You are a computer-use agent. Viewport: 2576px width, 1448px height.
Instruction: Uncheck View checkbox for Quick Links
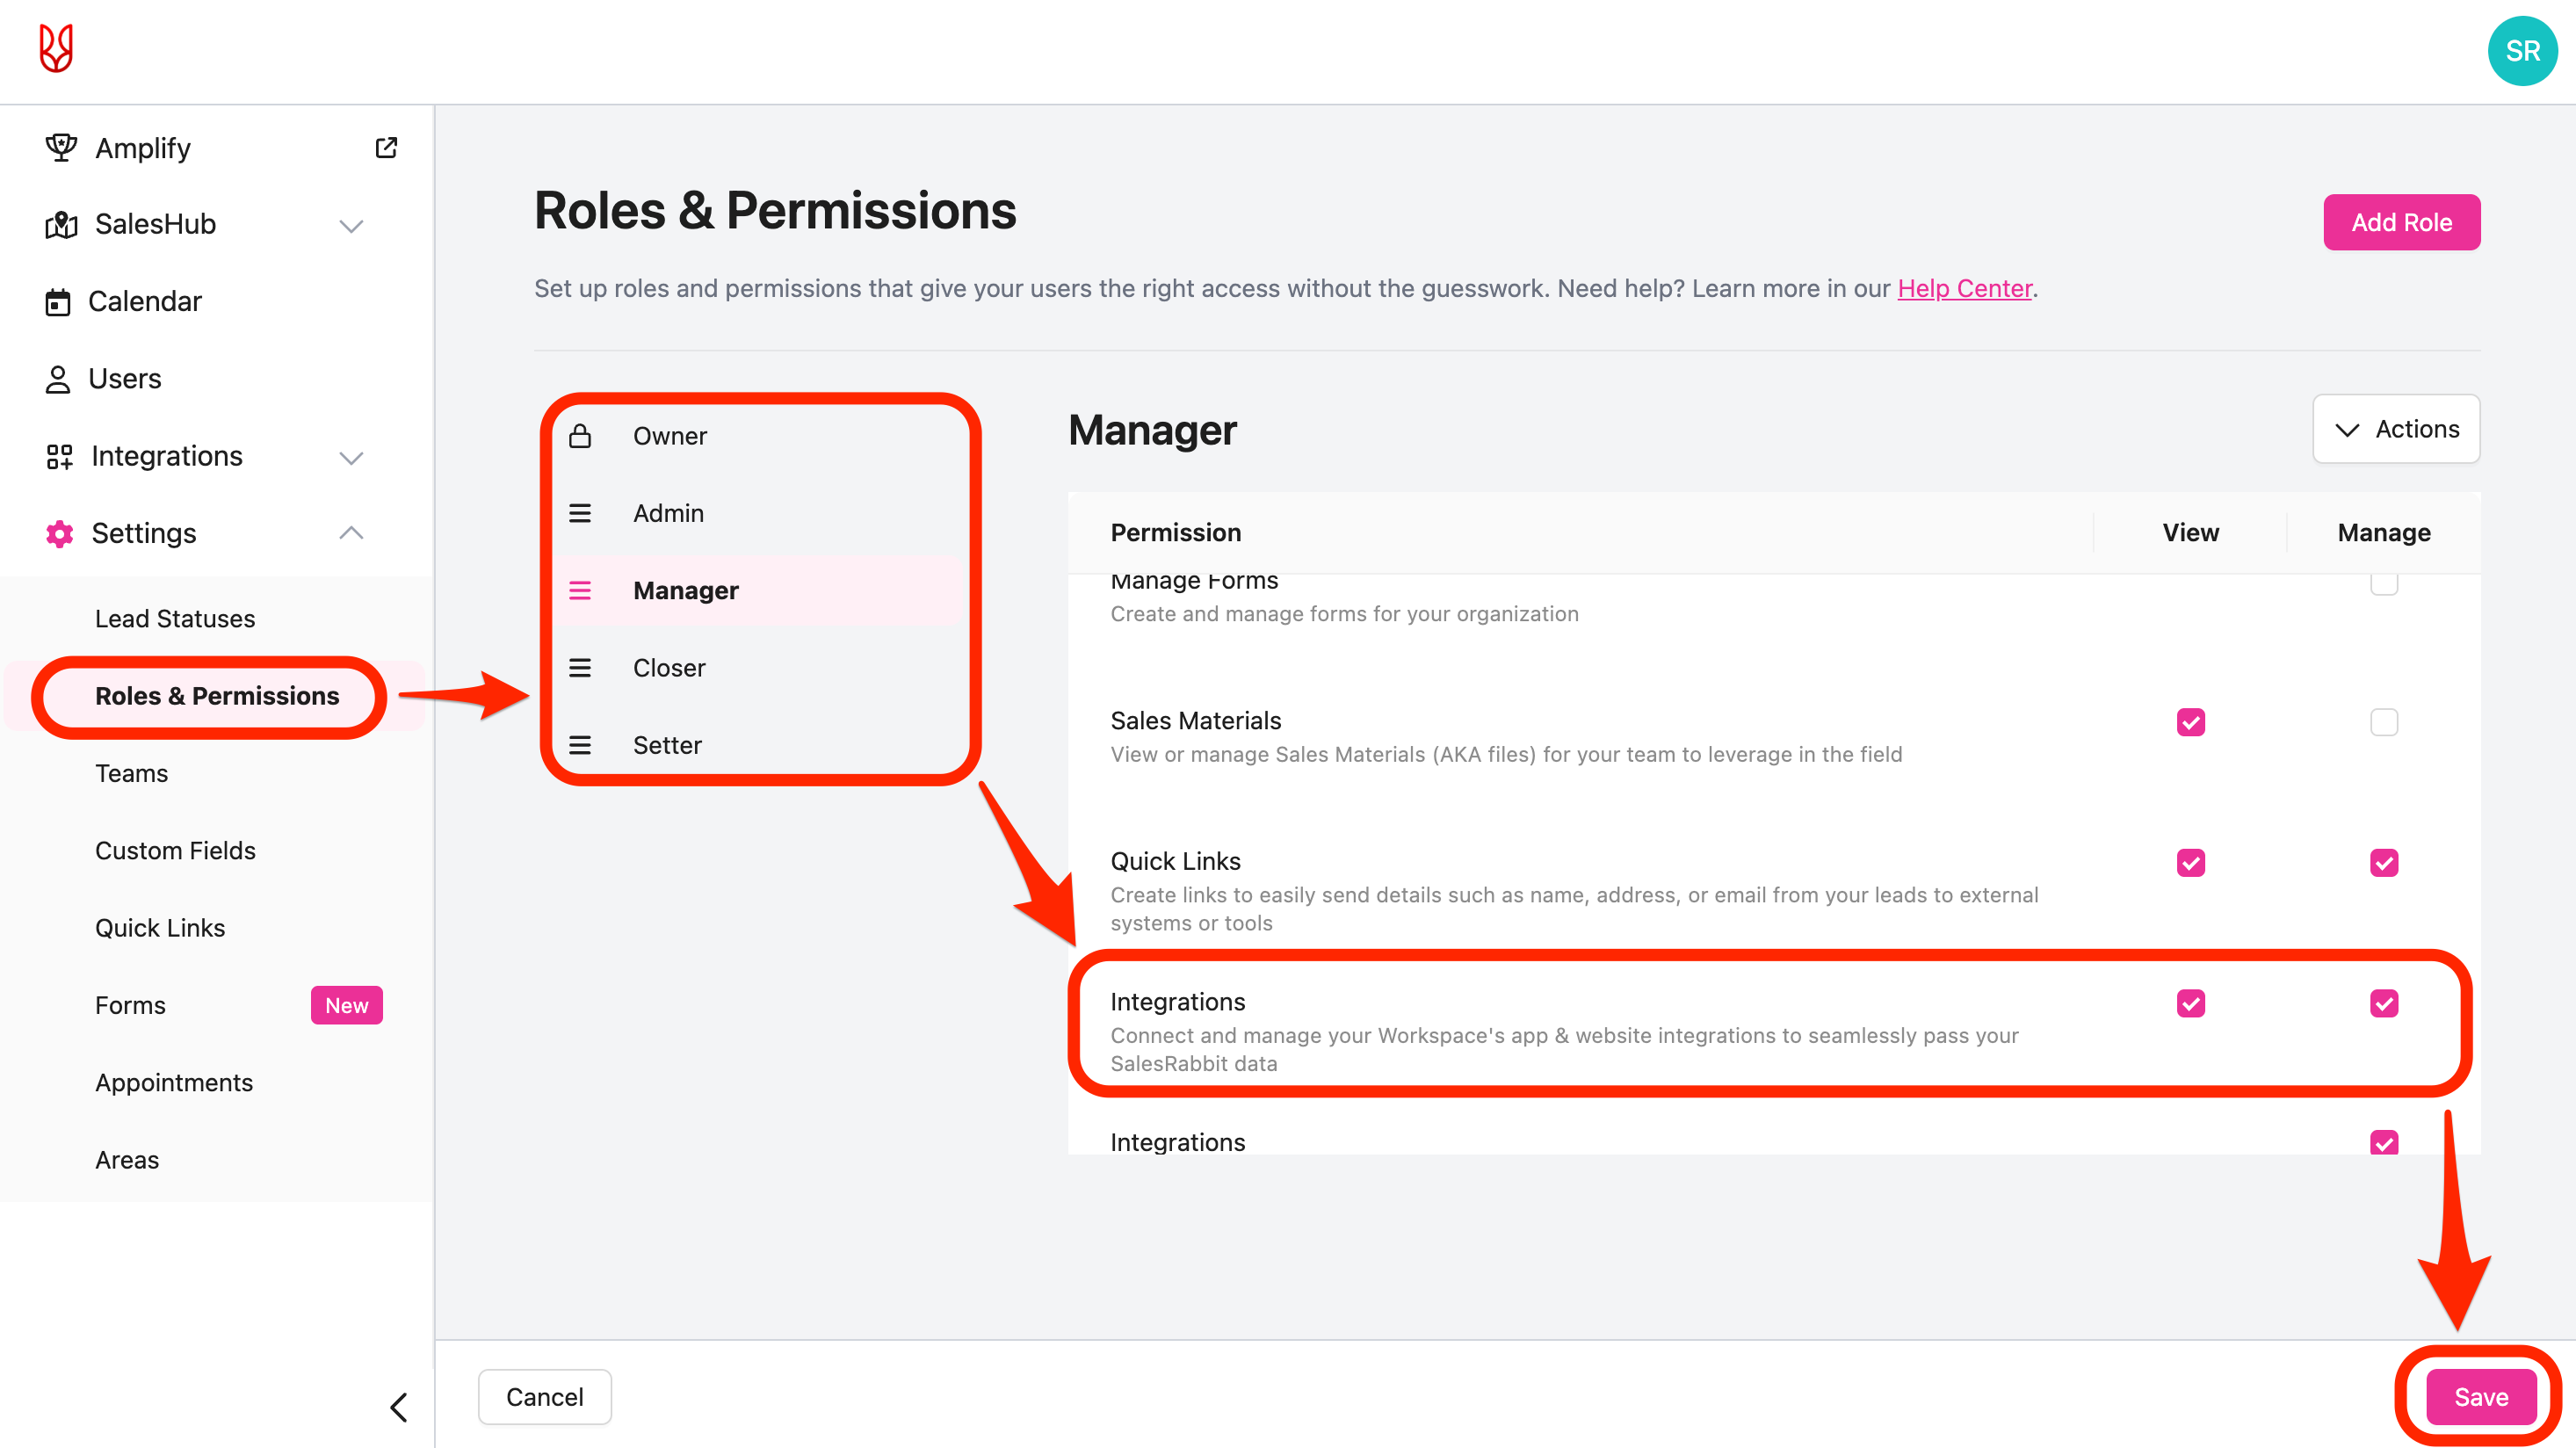[x=2190, y=863]
